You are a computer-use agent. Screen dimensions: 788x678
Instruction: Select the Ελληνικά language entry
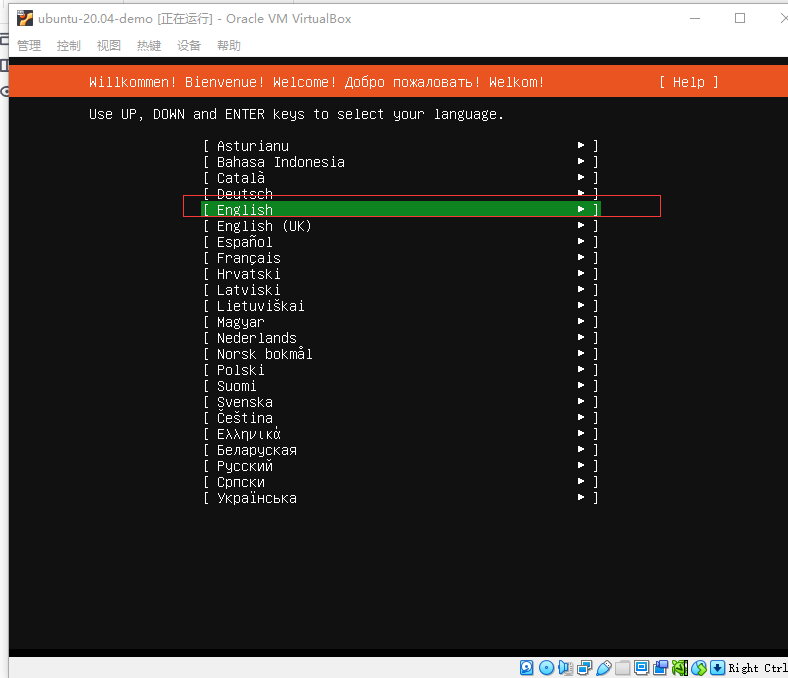point(401,434)
